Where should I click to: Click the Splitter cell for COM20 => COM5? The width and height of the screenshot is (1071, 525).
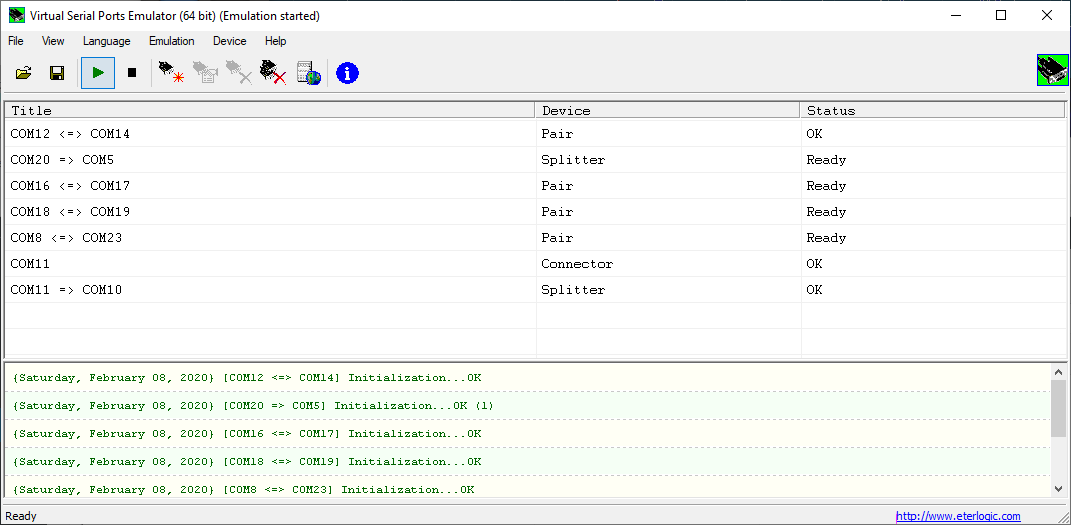click(x=668, y=160)
